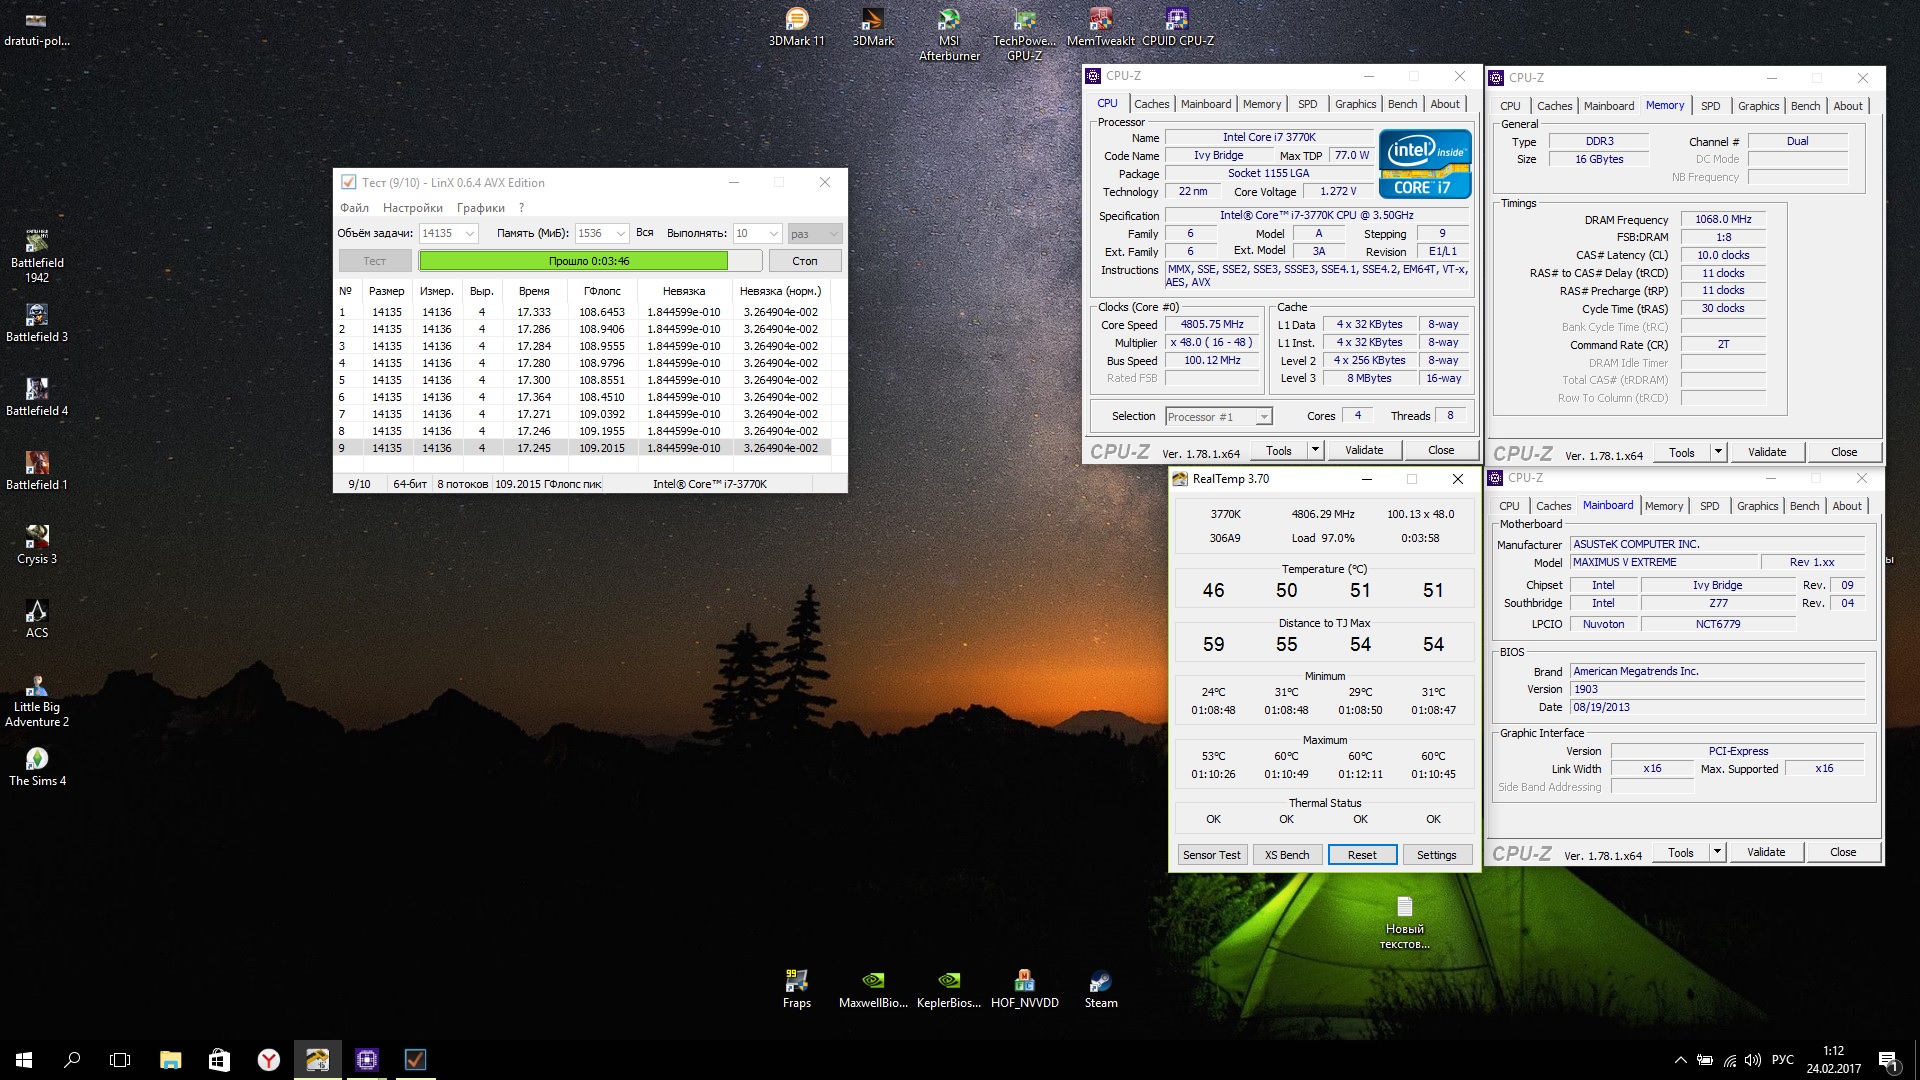Click the Yandex browser taskbar icon
The width and height of the screenshot is (1920, 1080).
268,1060
